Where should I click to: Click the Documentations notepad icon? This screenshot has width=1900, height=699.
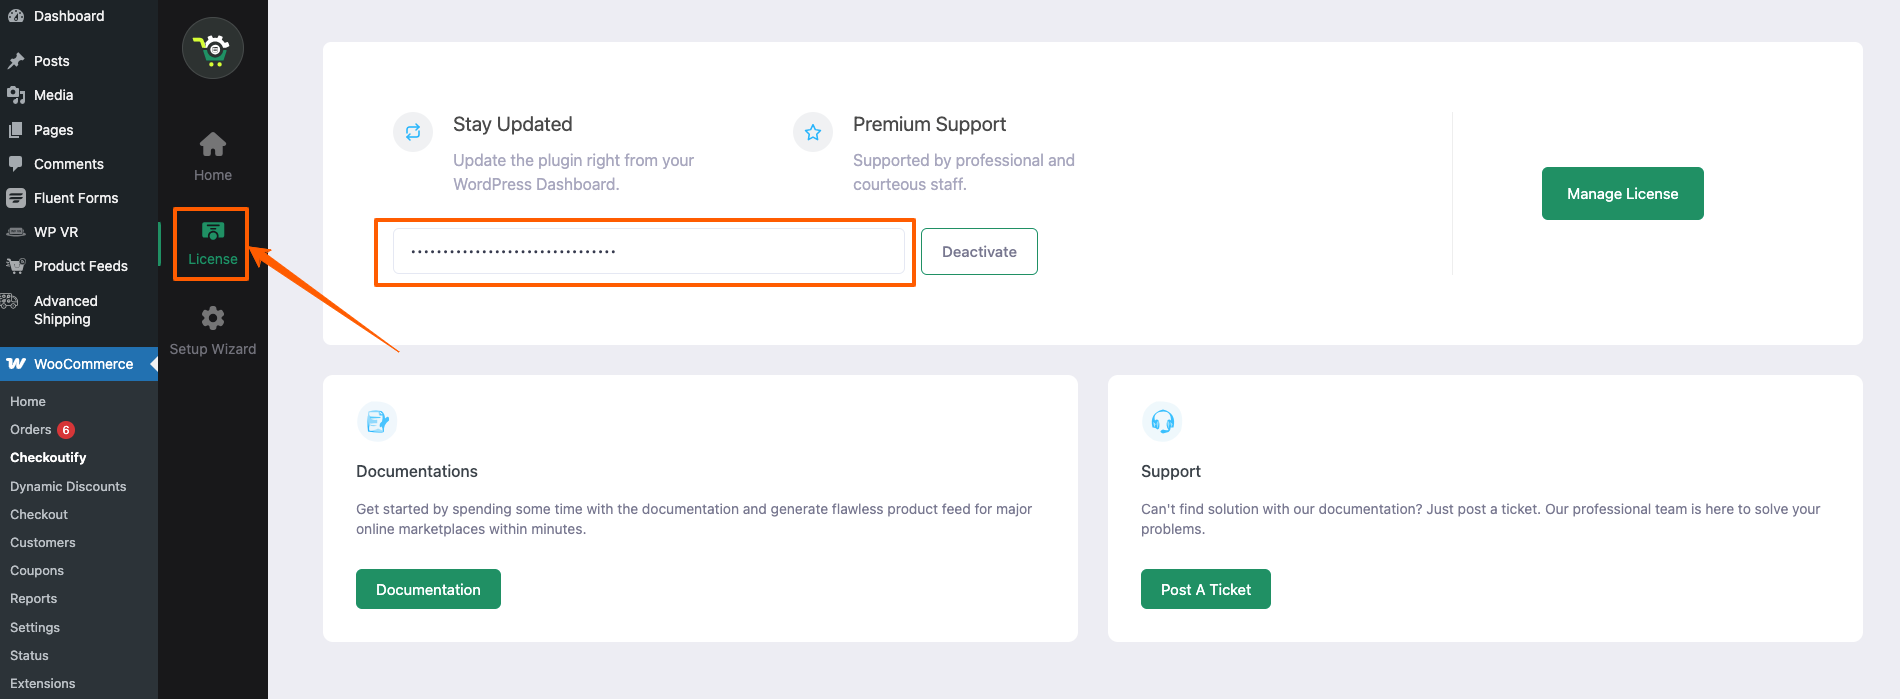coord(377,422)
